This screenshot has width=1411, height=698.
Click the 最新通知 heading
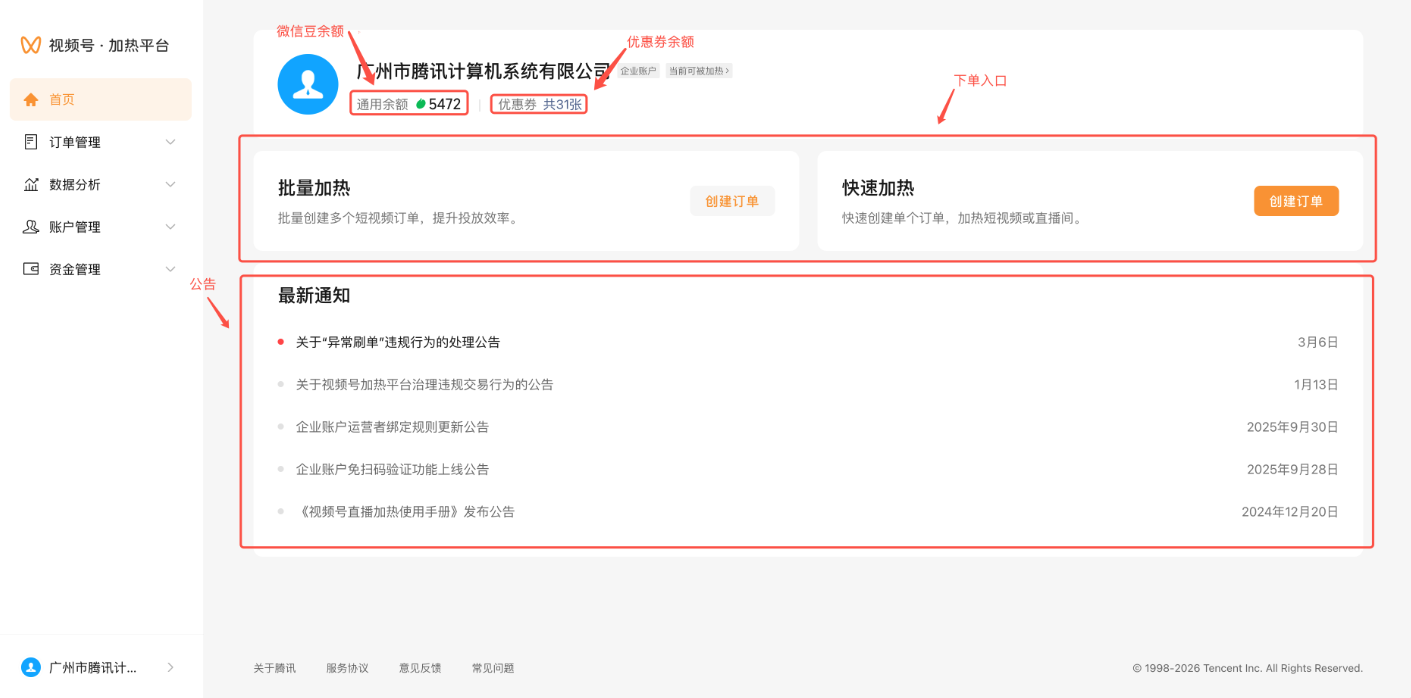coord(314,296)
